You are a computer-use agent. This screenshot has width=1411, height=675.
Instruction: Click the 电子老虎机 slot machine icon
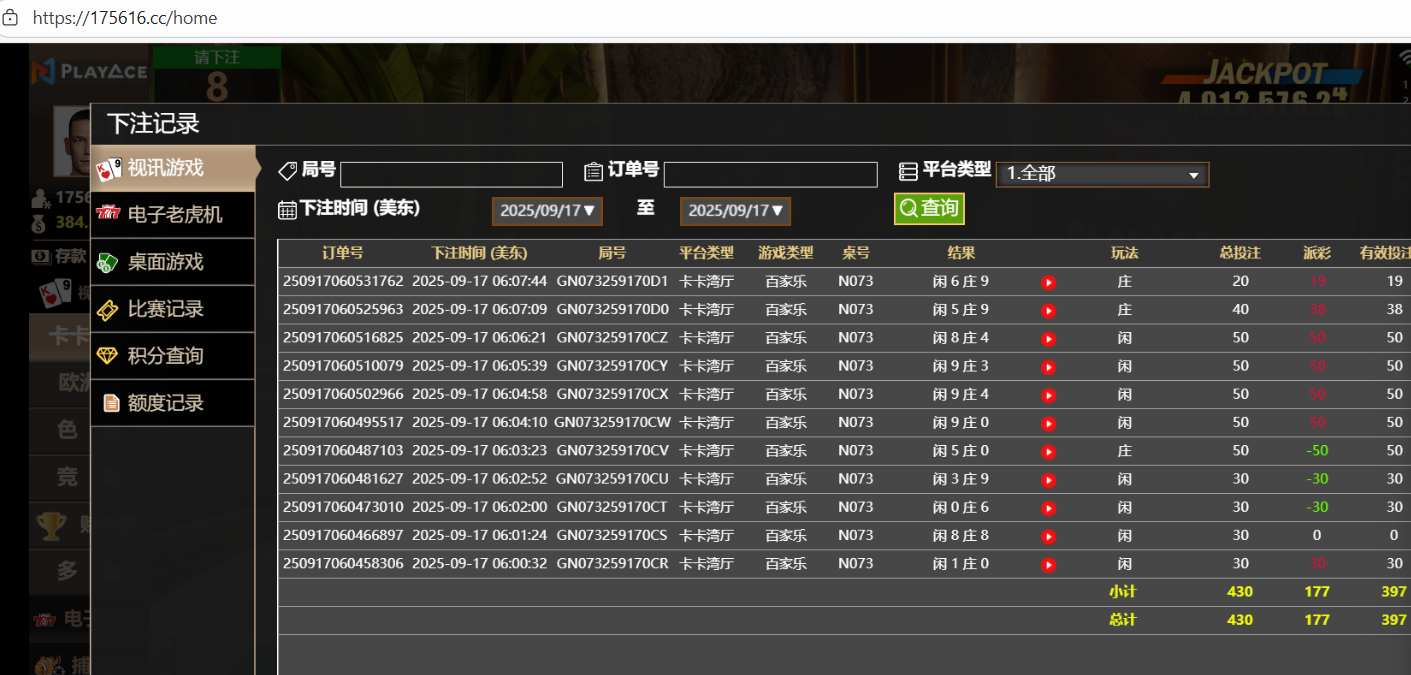[x=108, y=215]
